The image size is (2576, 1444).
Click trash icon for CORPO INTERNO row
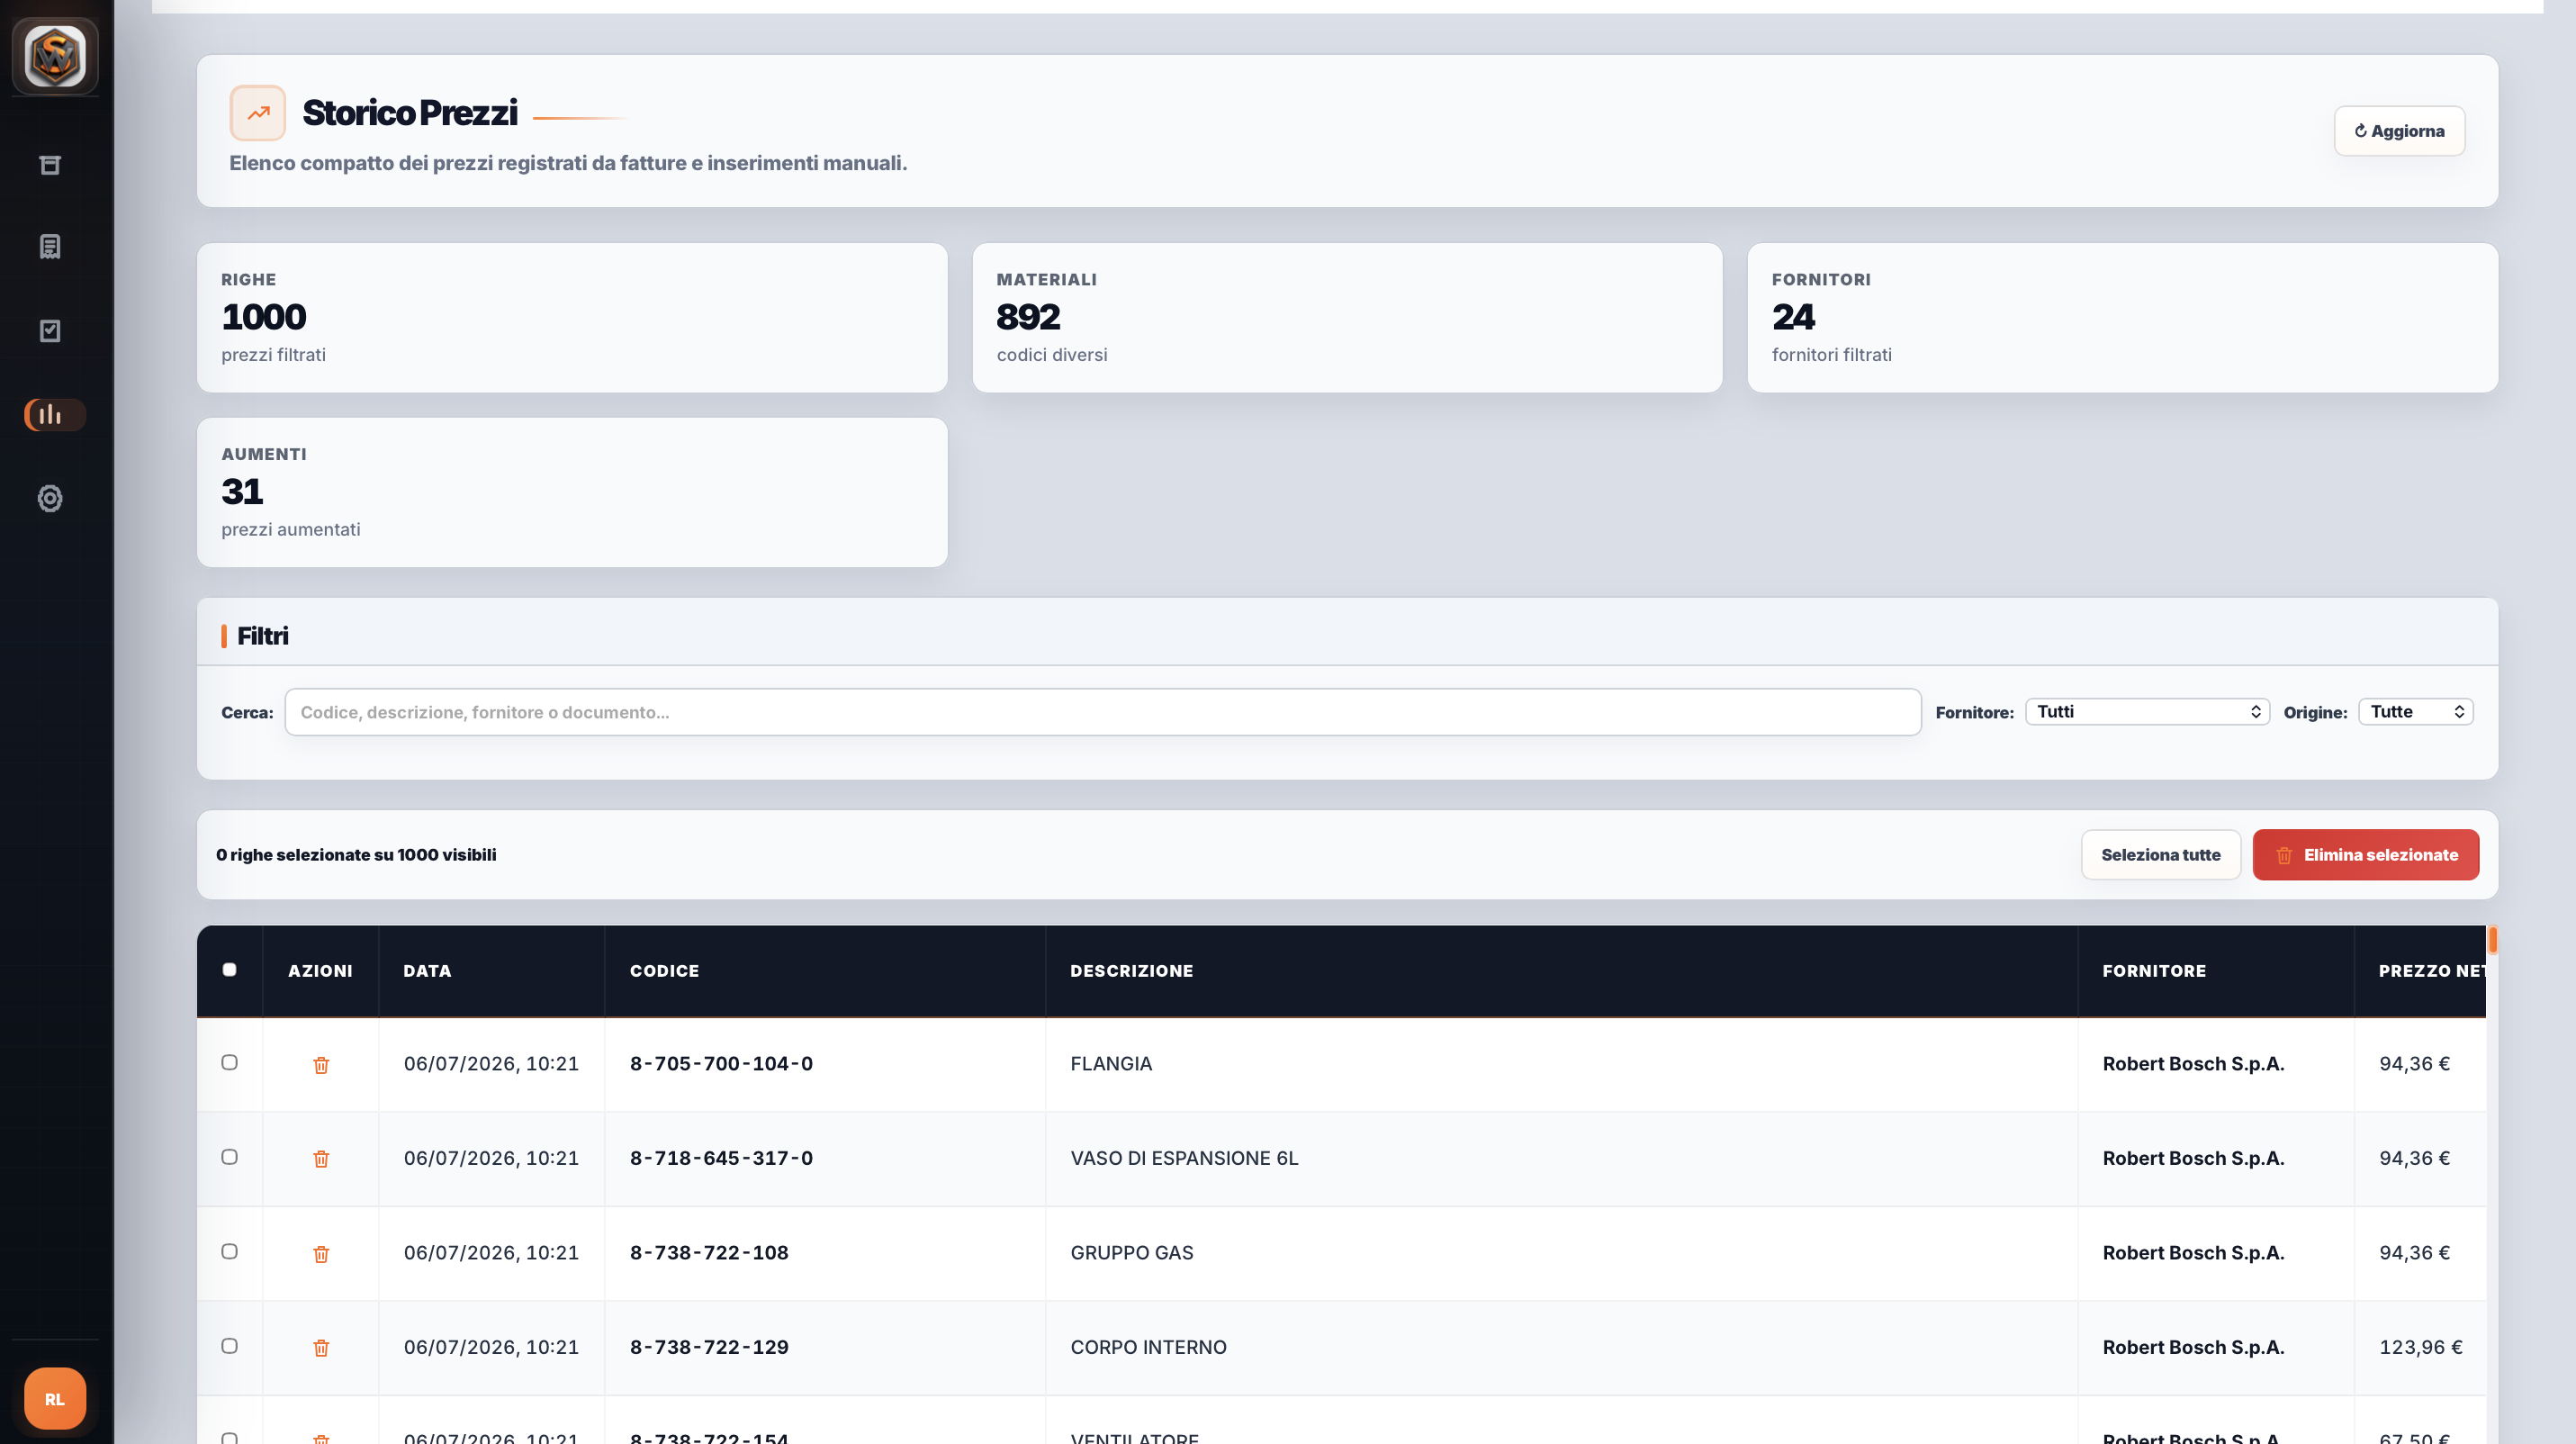pos(321,1348)
